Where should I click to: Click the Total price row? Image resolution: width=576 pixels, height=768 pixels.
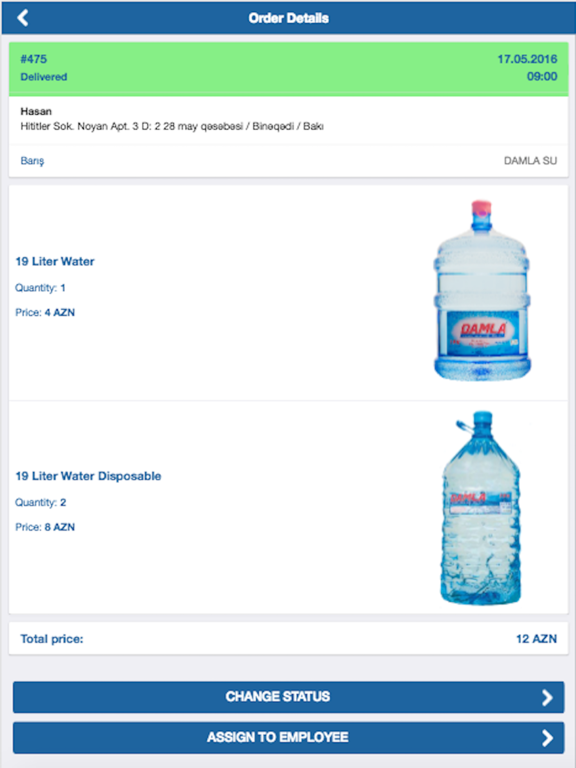click(x=288, y=639)
